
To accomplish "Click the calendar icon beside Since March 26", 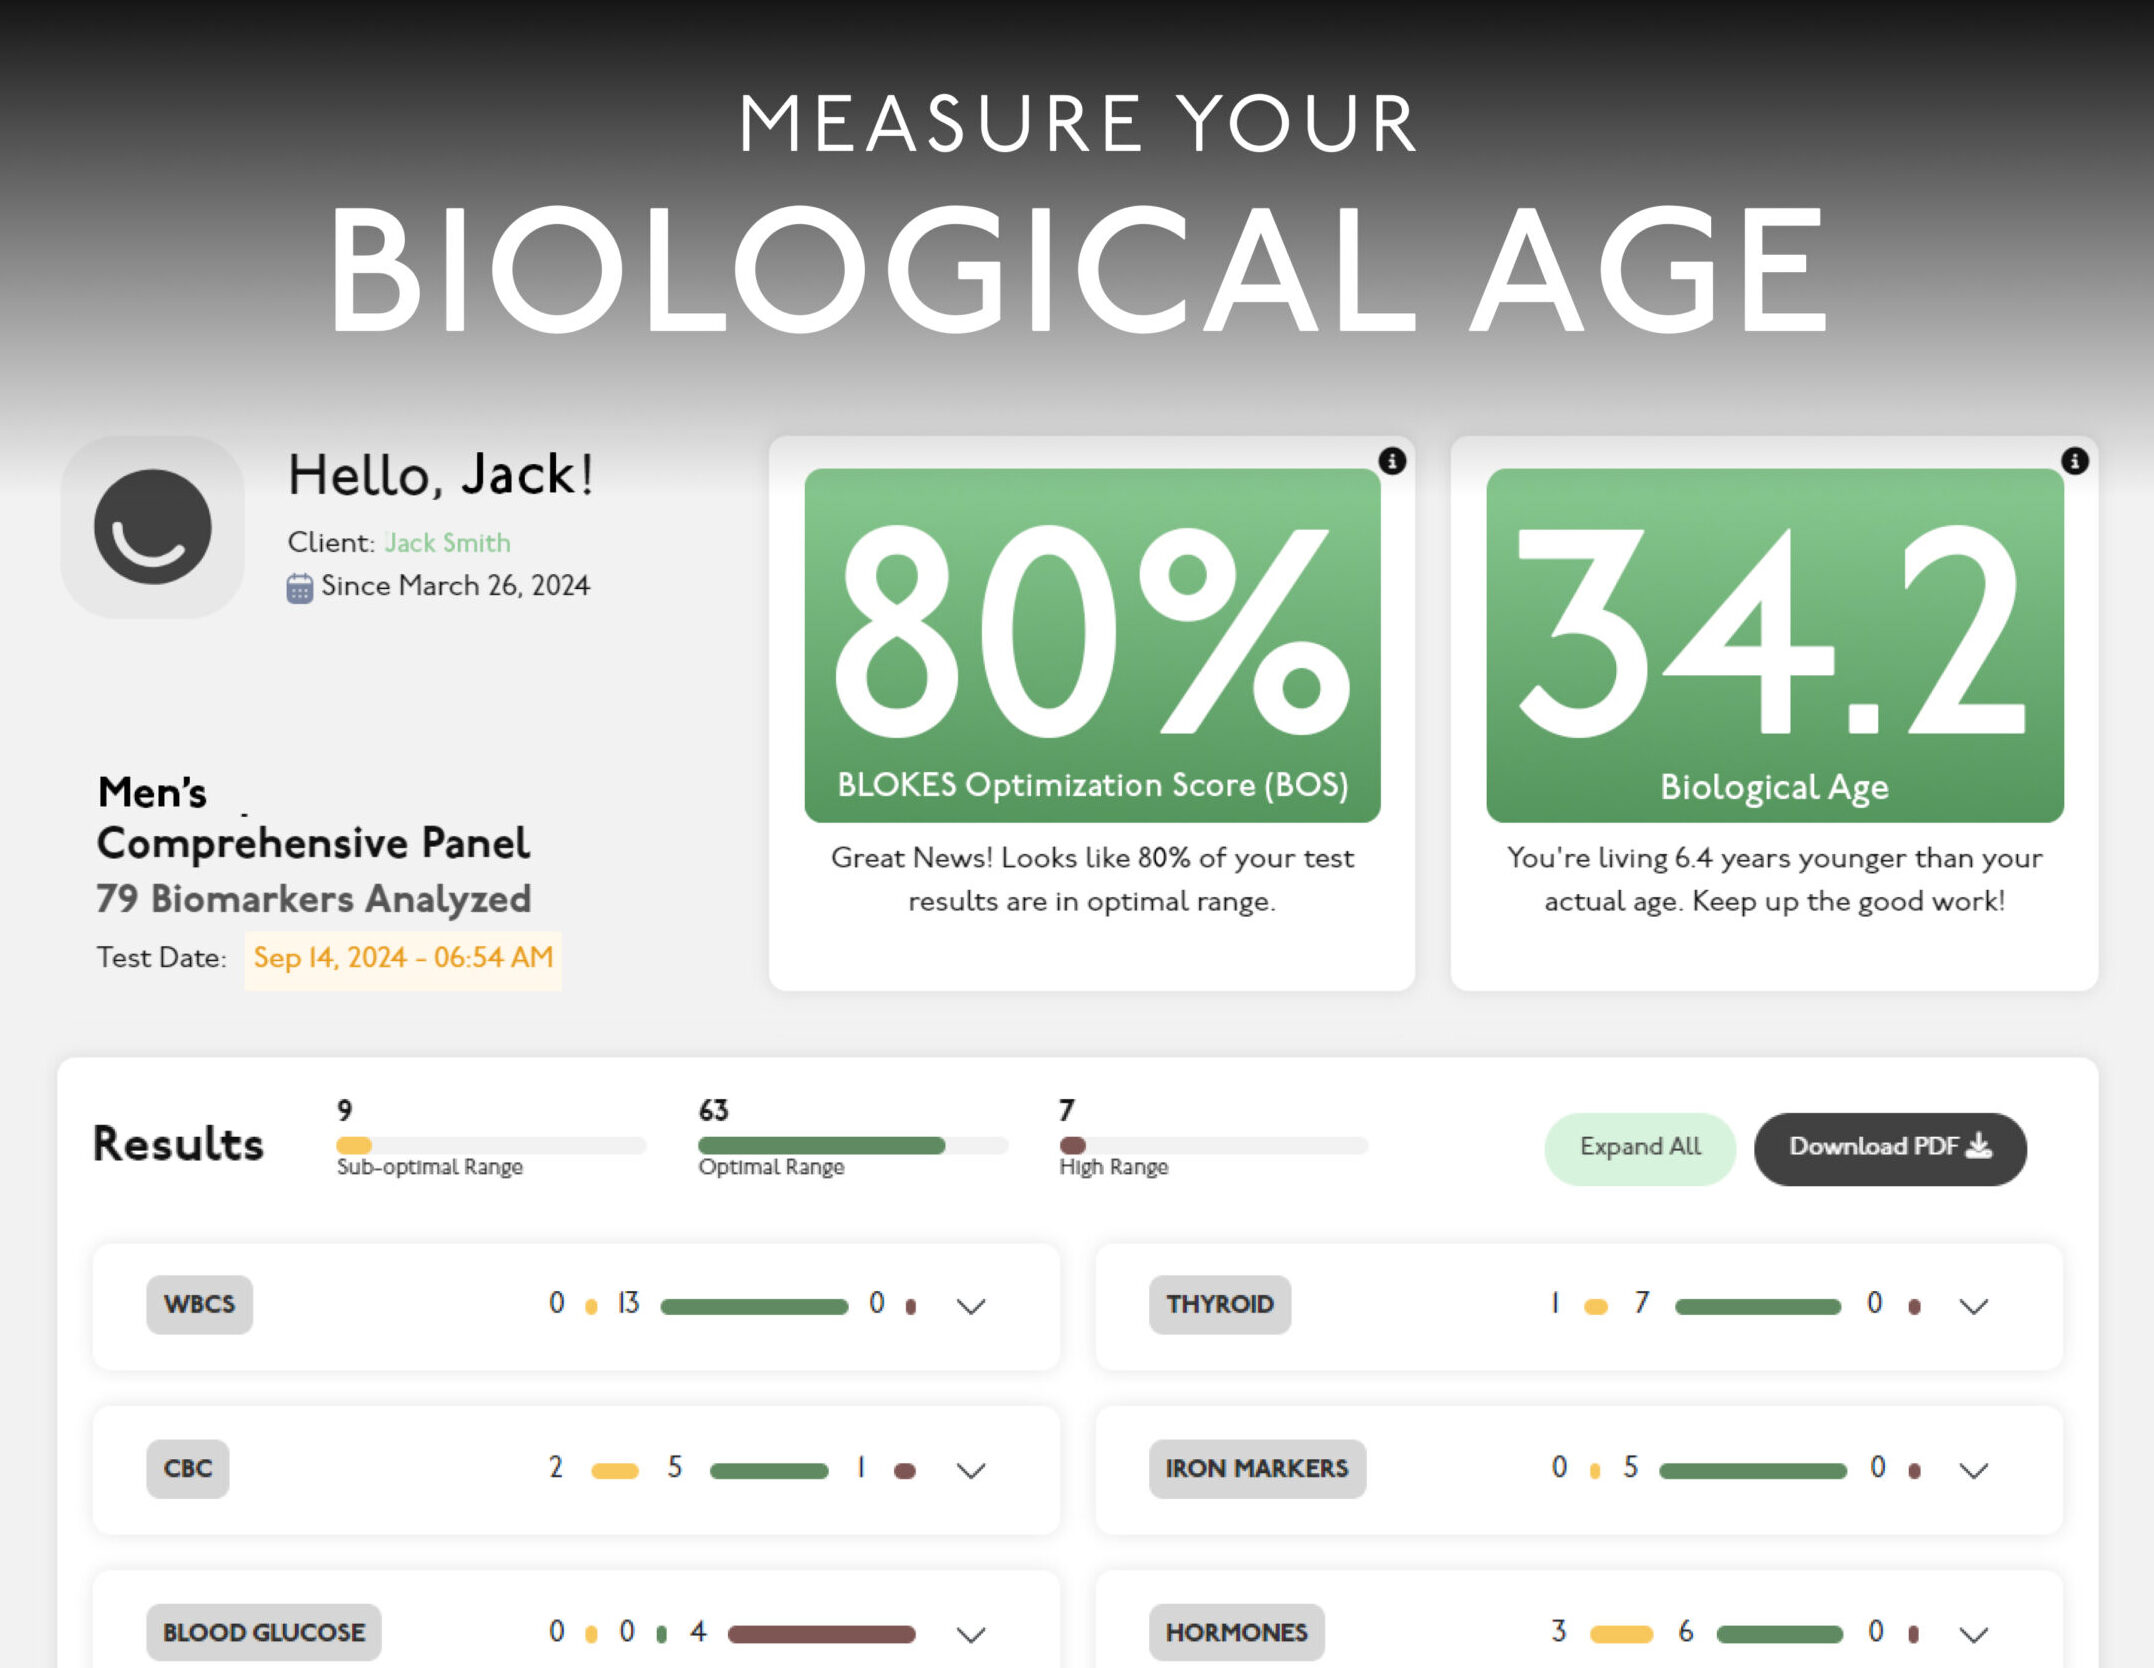I will (299, 588).
